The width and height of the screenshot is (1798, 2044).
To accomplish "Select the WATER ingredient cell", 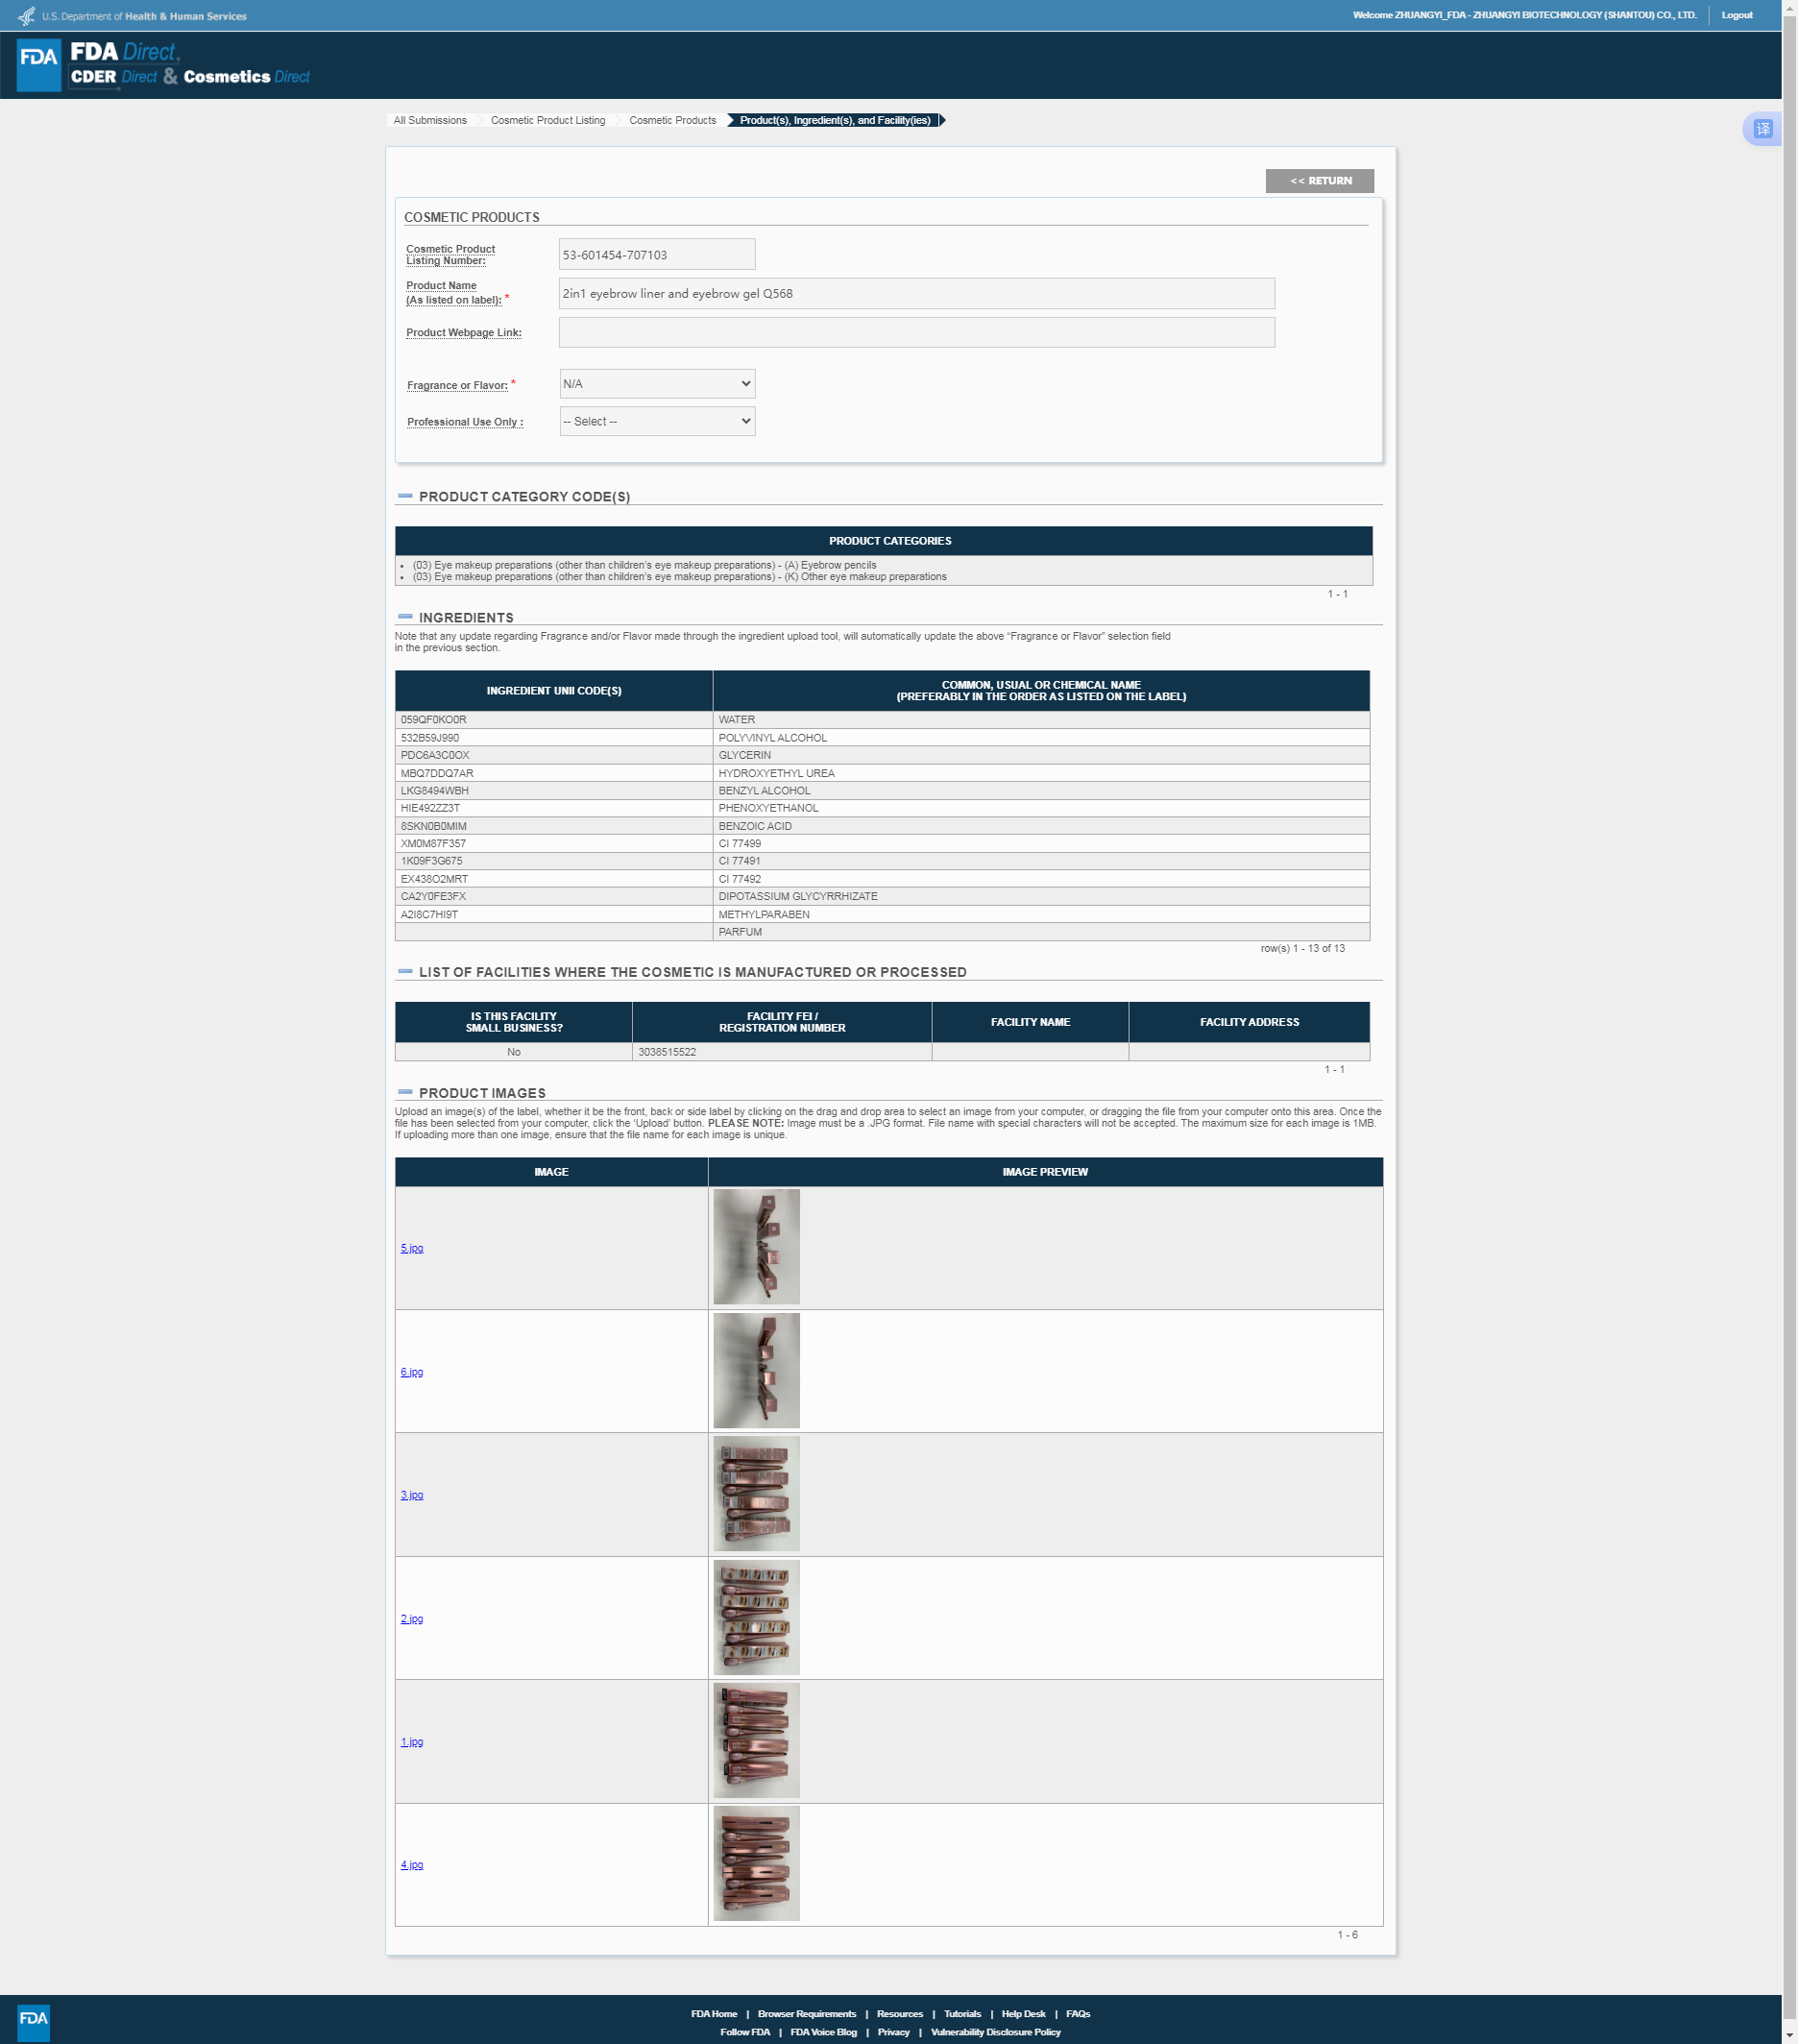I will (1041, 720).
